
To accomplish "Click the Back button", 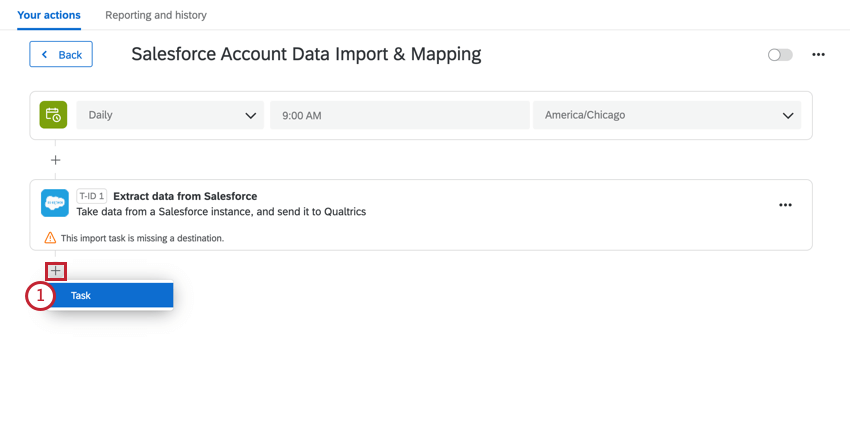I will click(x=61, y=54).
